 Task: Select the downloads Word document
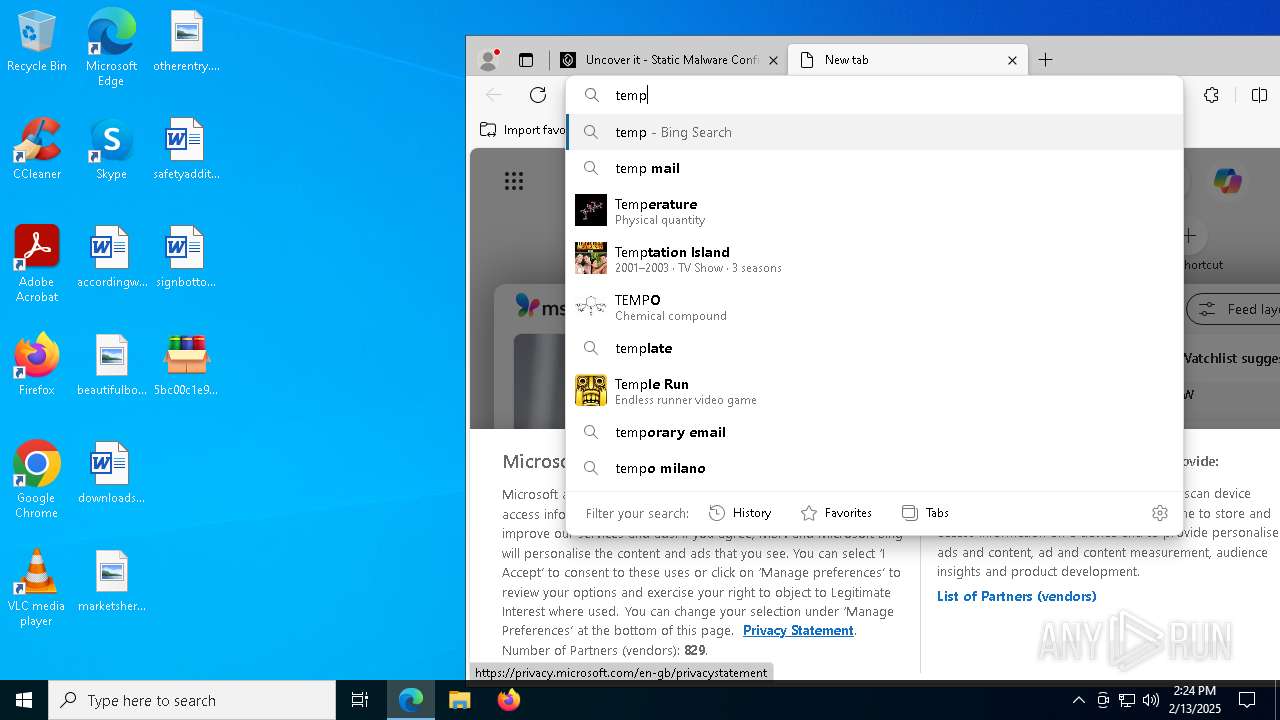point(111,474)
